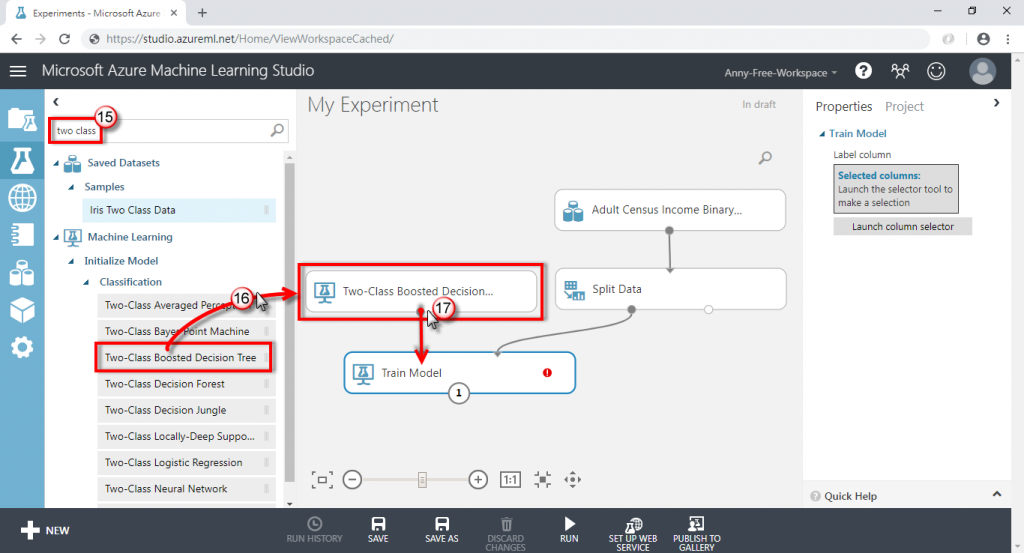Select Two-Class Bayes Point Machine module
Screen dimensions: 1024x553
click(x=186, y=331)
